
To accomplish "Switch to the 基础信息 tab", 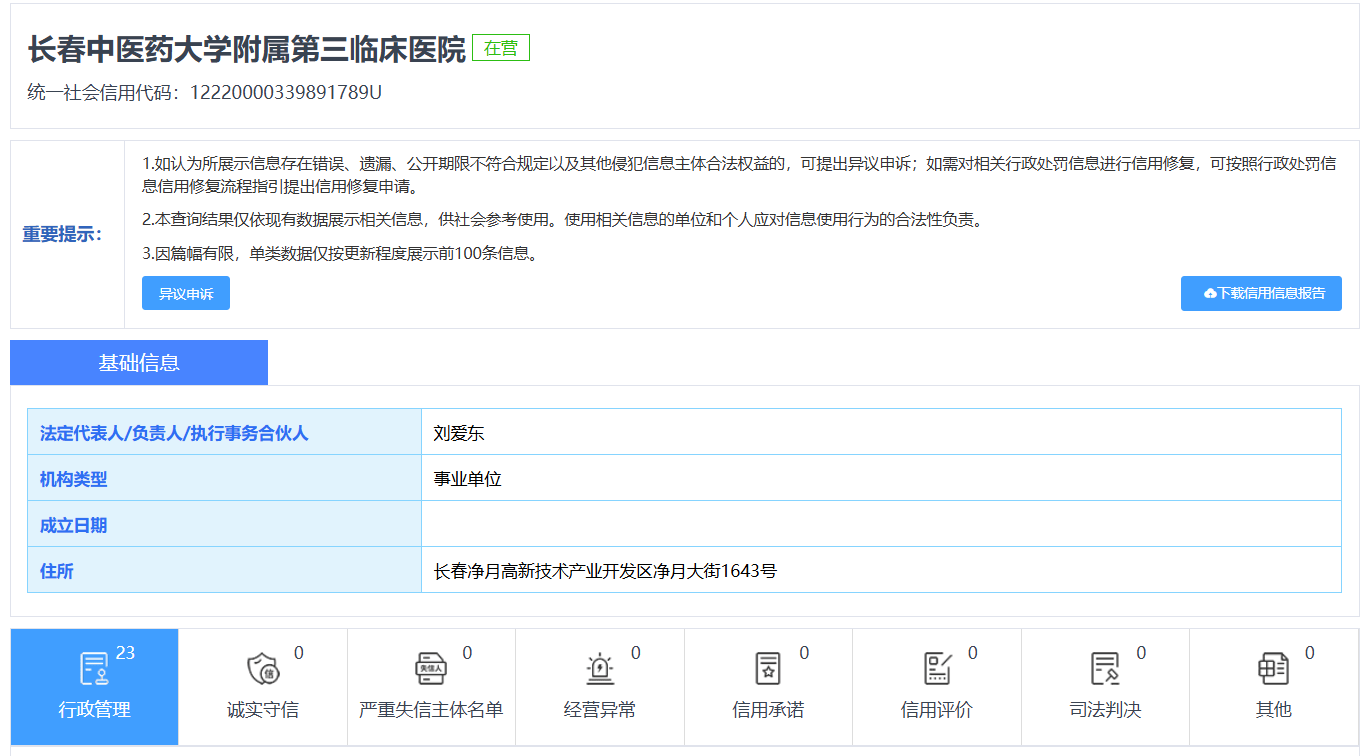I will (139, 363).
